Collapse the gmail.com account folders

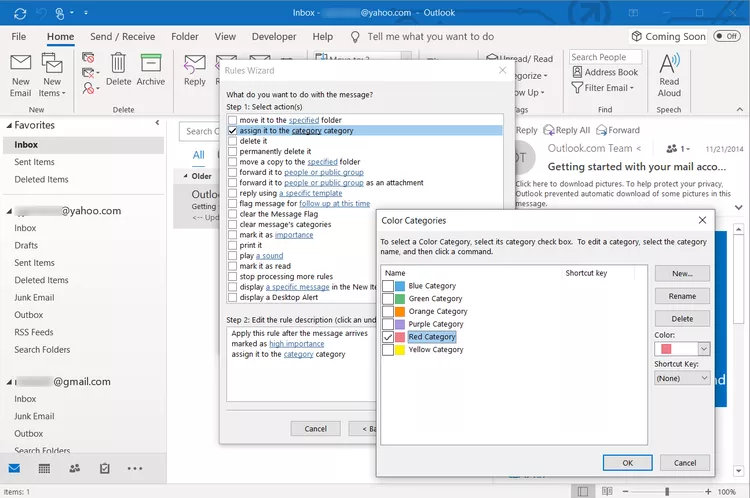tap(9, 382)
